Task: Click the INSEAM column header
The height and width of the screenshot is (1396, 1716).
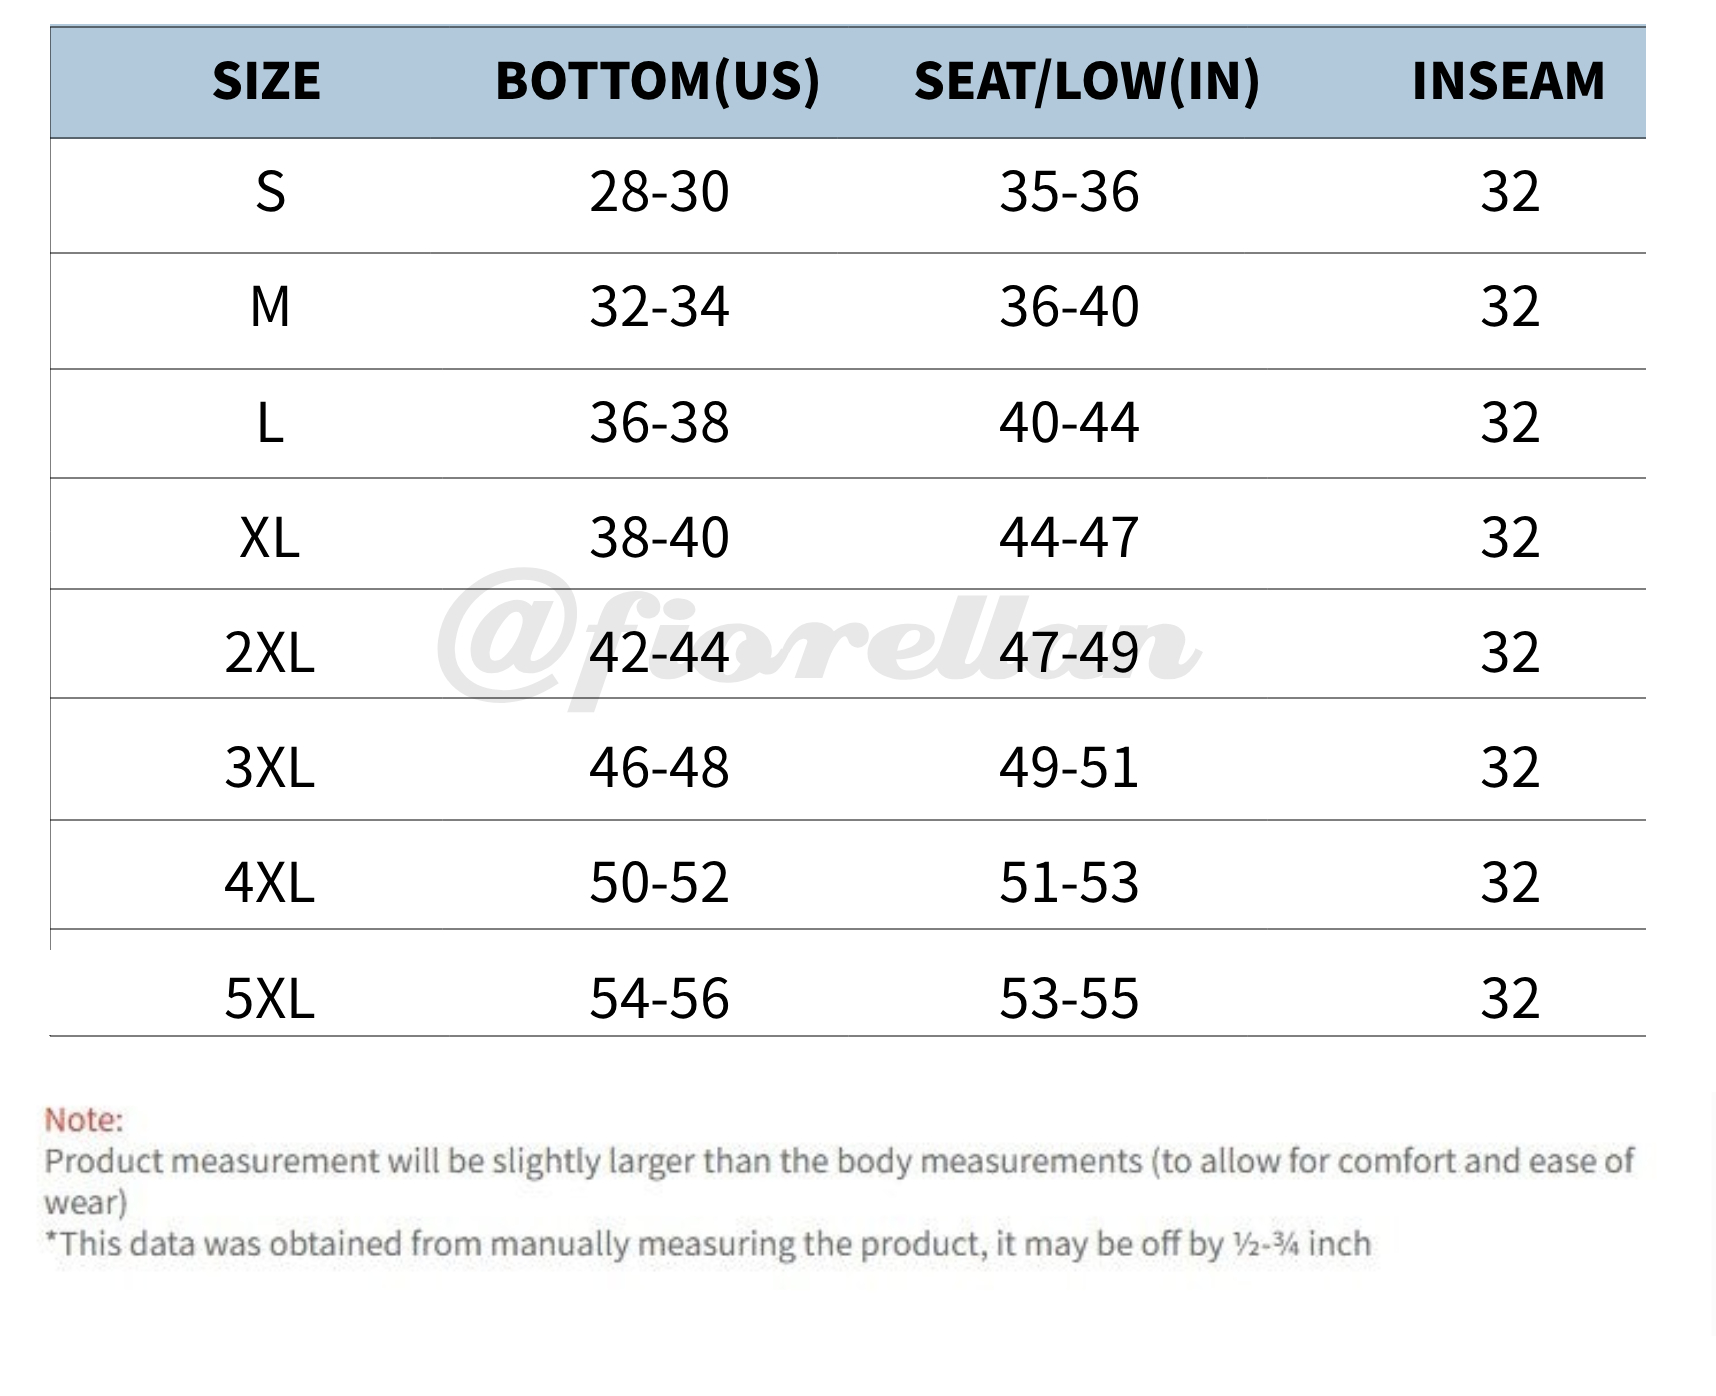Action: pyautogui.click(x=1508, y=81)
